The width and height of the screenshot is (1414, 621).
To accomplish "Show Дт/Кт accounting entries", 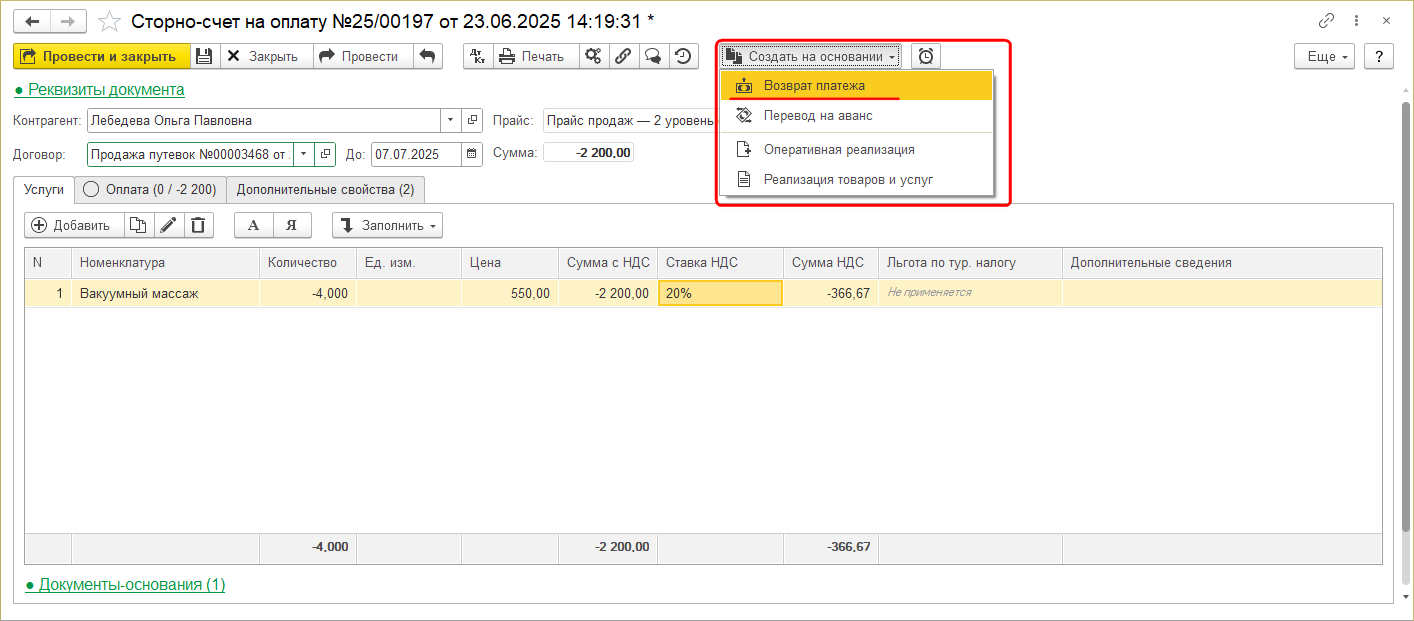I will pos(478,56).
